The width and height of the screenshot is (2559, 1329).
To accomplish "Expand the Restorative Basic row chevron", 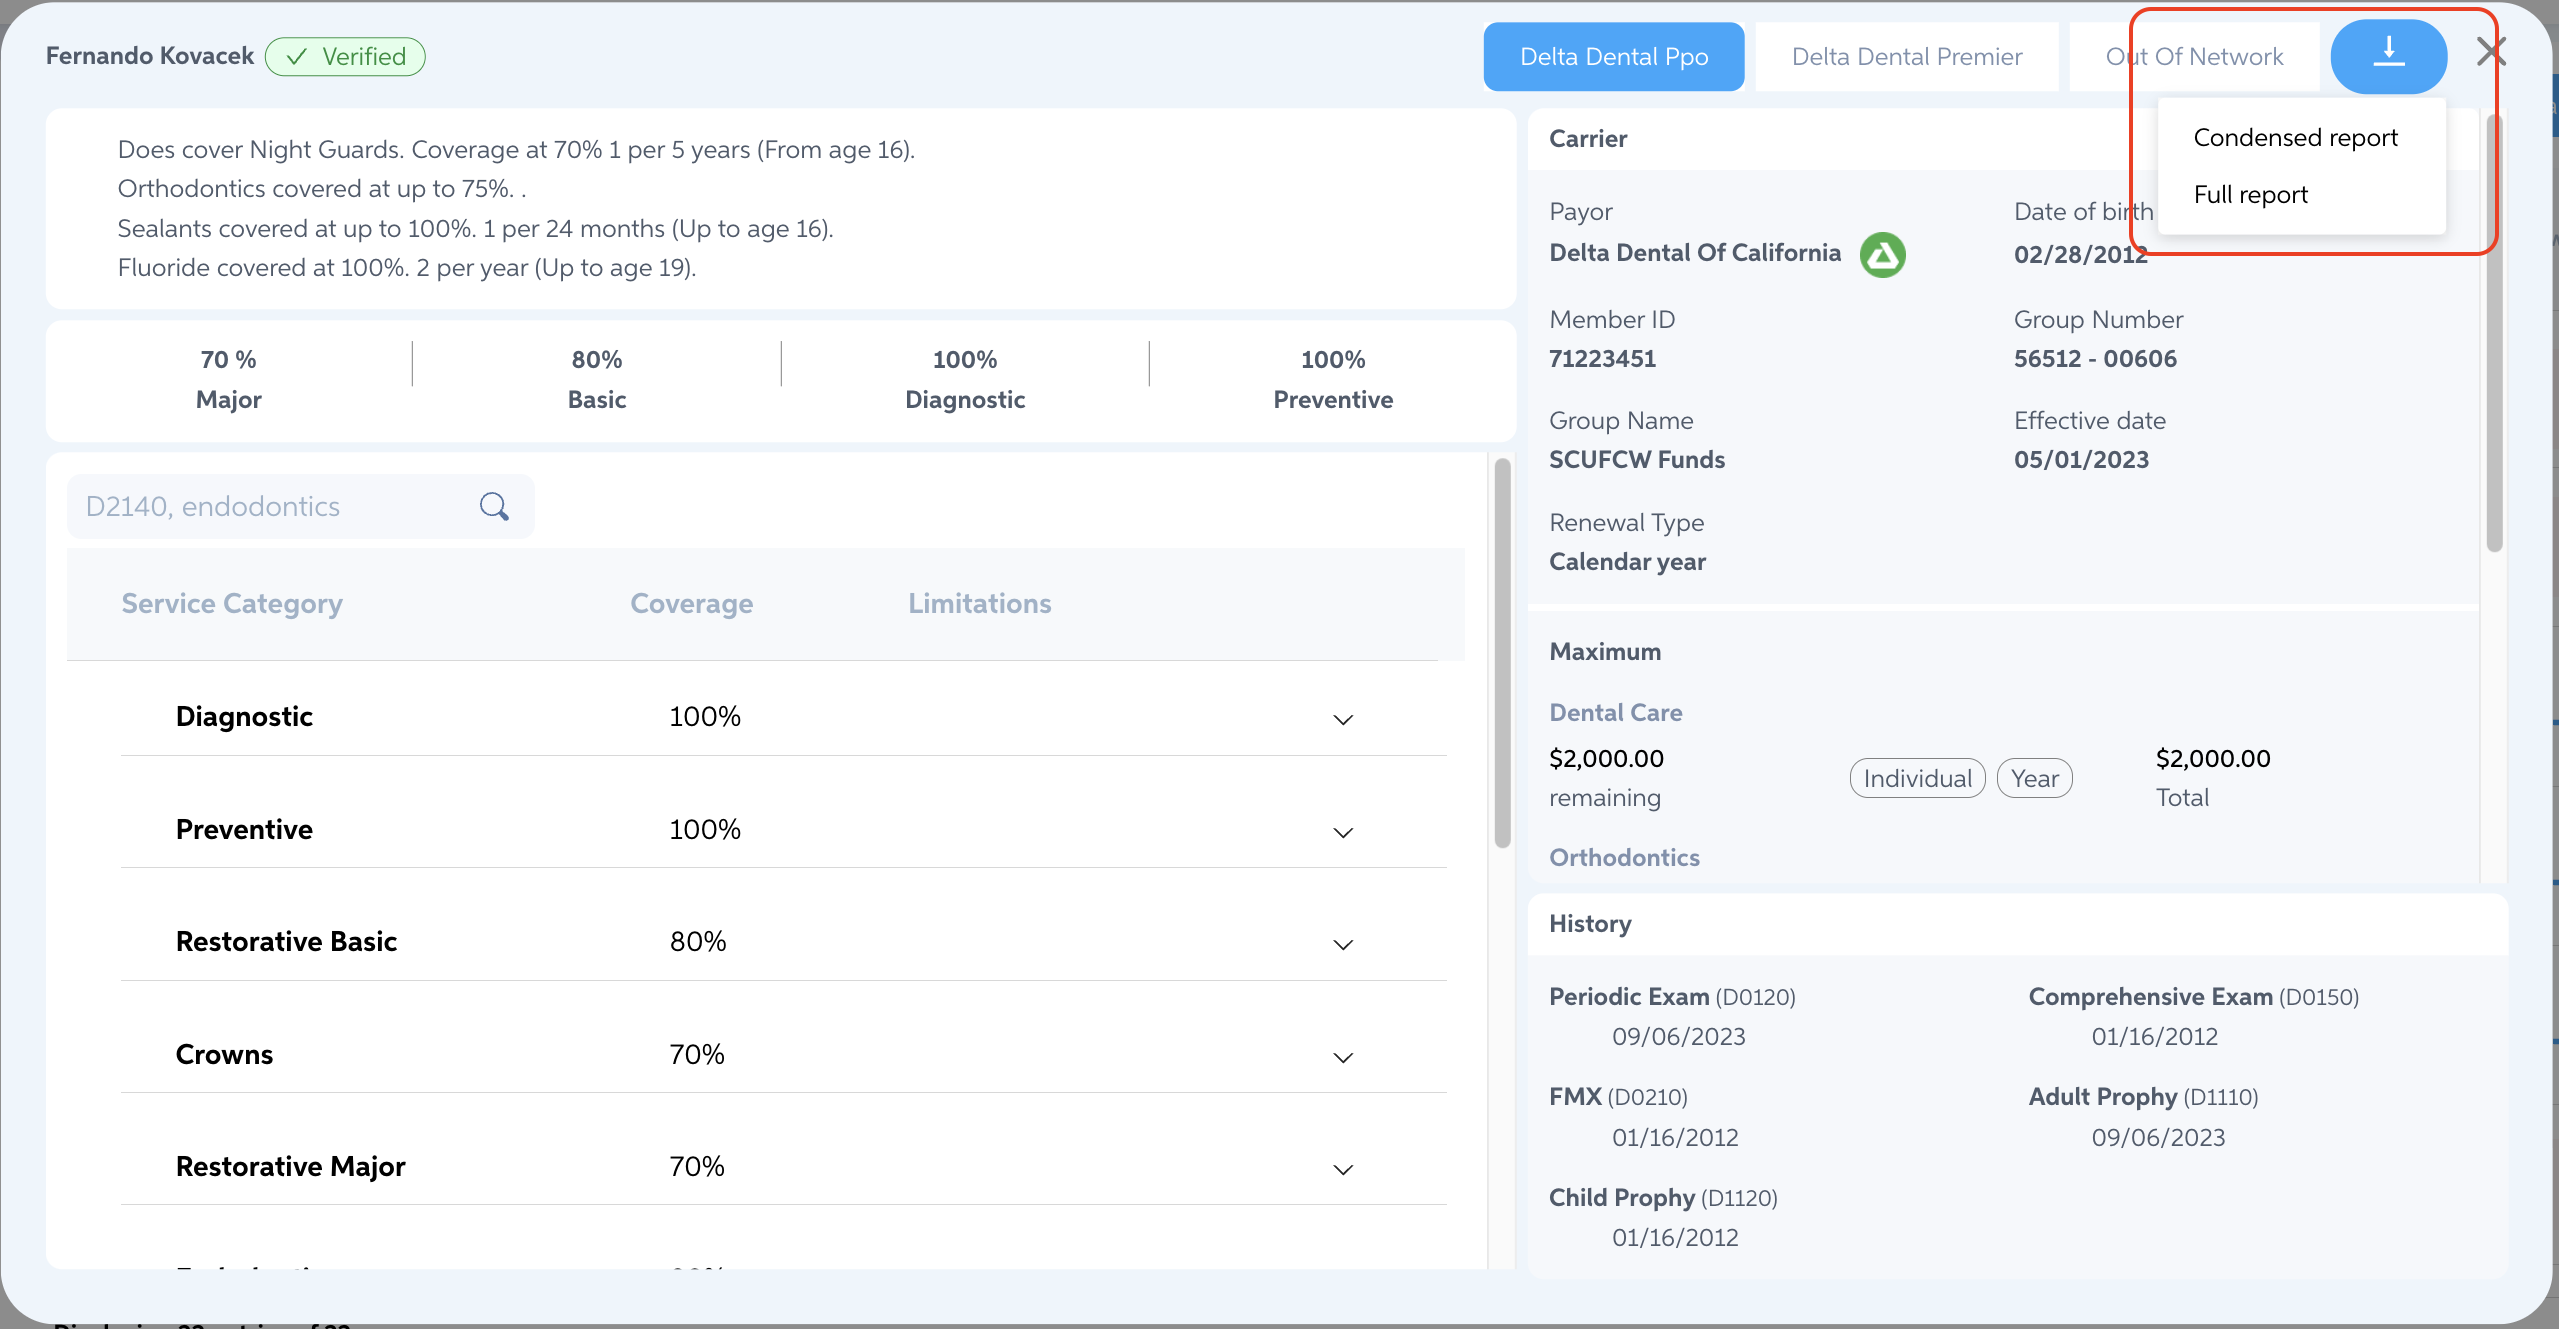I will pyautogui.click(x=1343, y=944).
